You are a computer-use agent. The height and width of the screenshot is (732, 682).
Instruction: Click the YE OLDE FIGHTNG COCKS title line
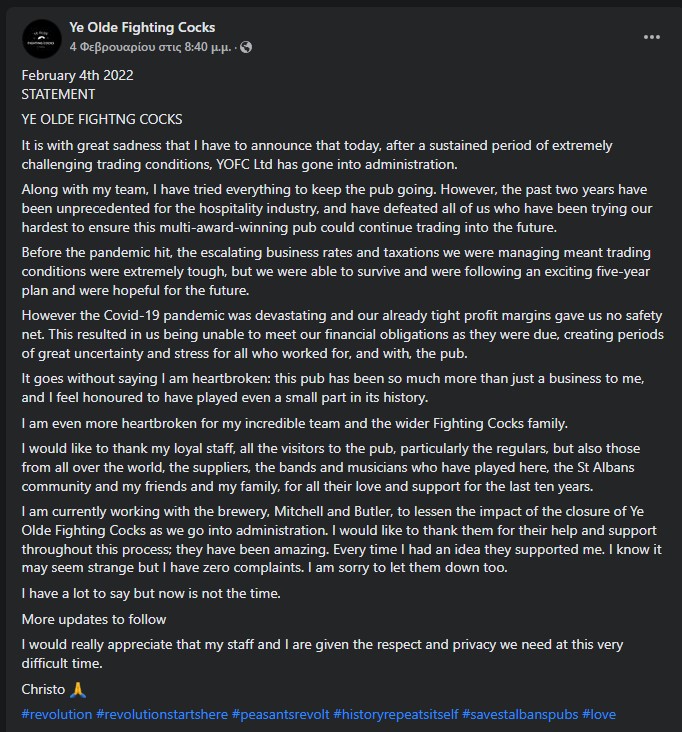pyautogui.click(x=102, y=120)
